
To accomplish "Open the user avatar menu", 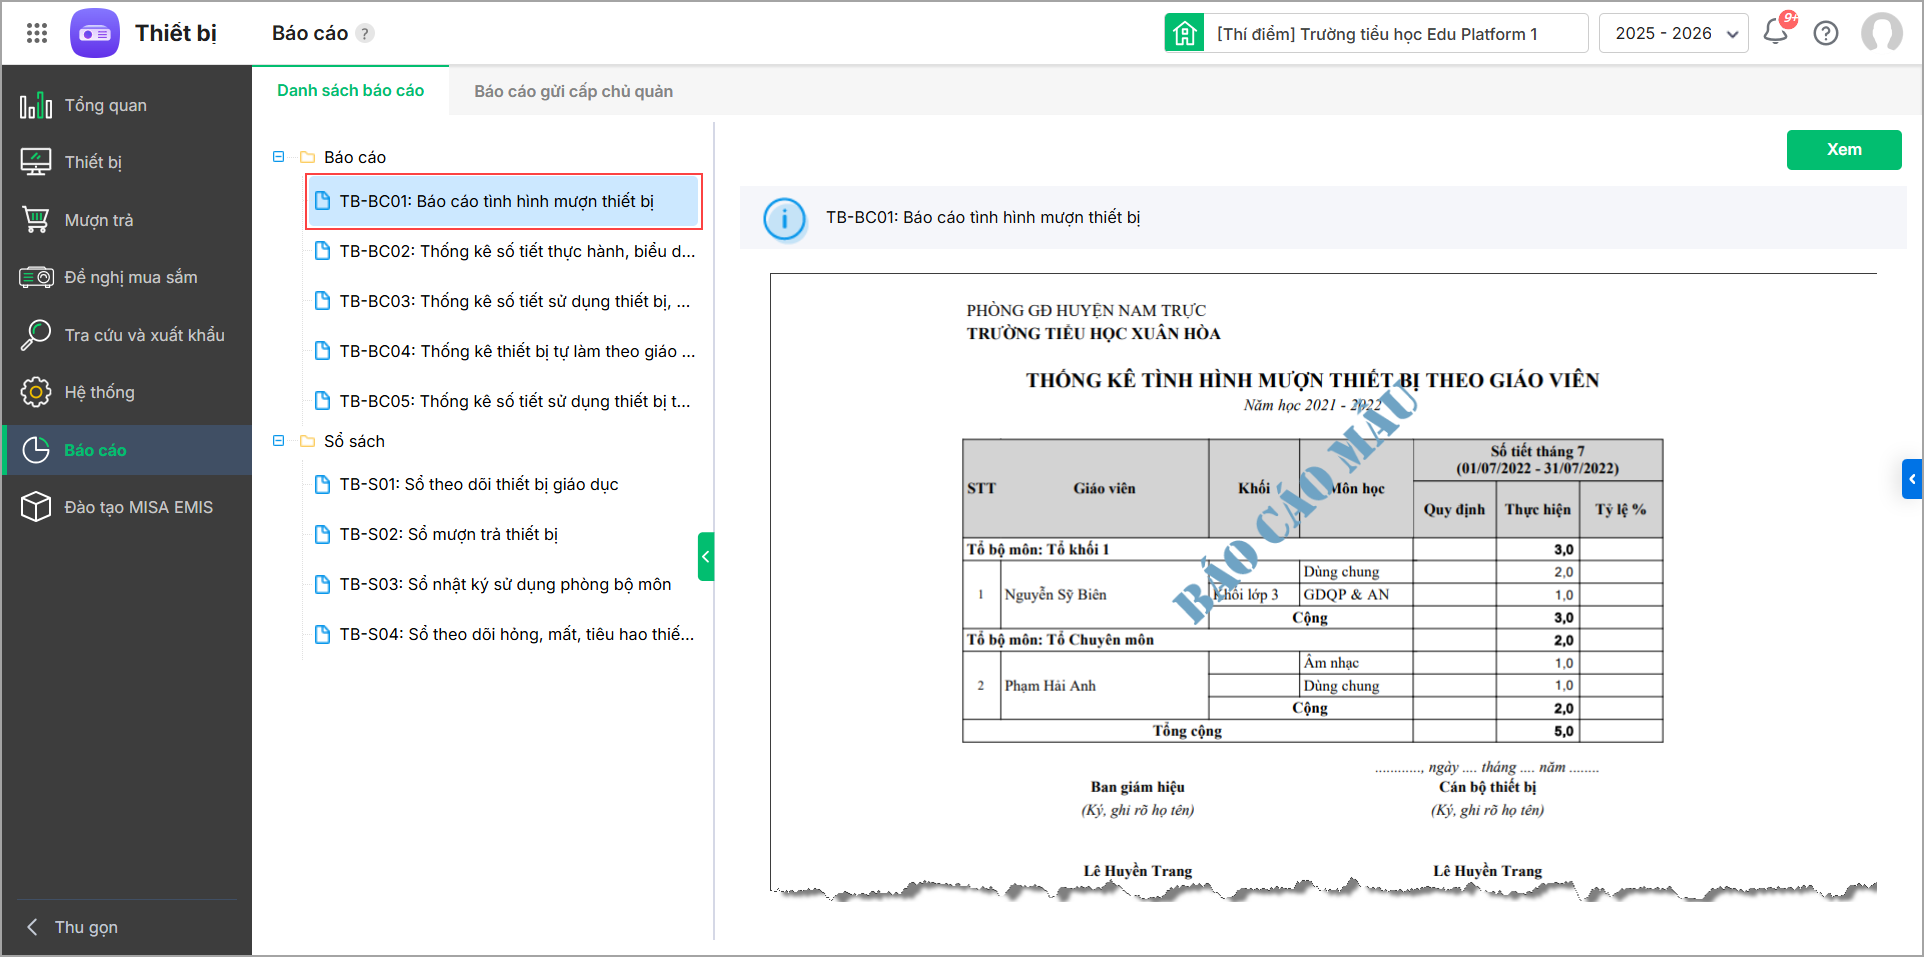I will tap(1882, 33).
